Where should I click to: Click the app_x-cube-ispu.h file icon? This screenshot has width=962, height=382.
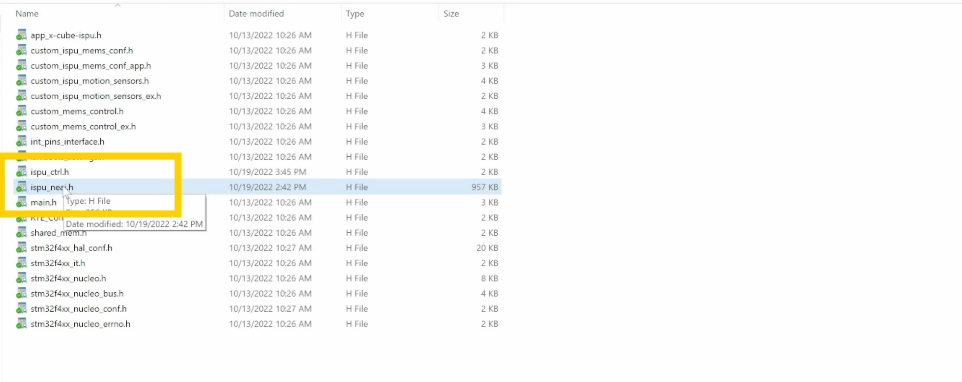point(21,35)
